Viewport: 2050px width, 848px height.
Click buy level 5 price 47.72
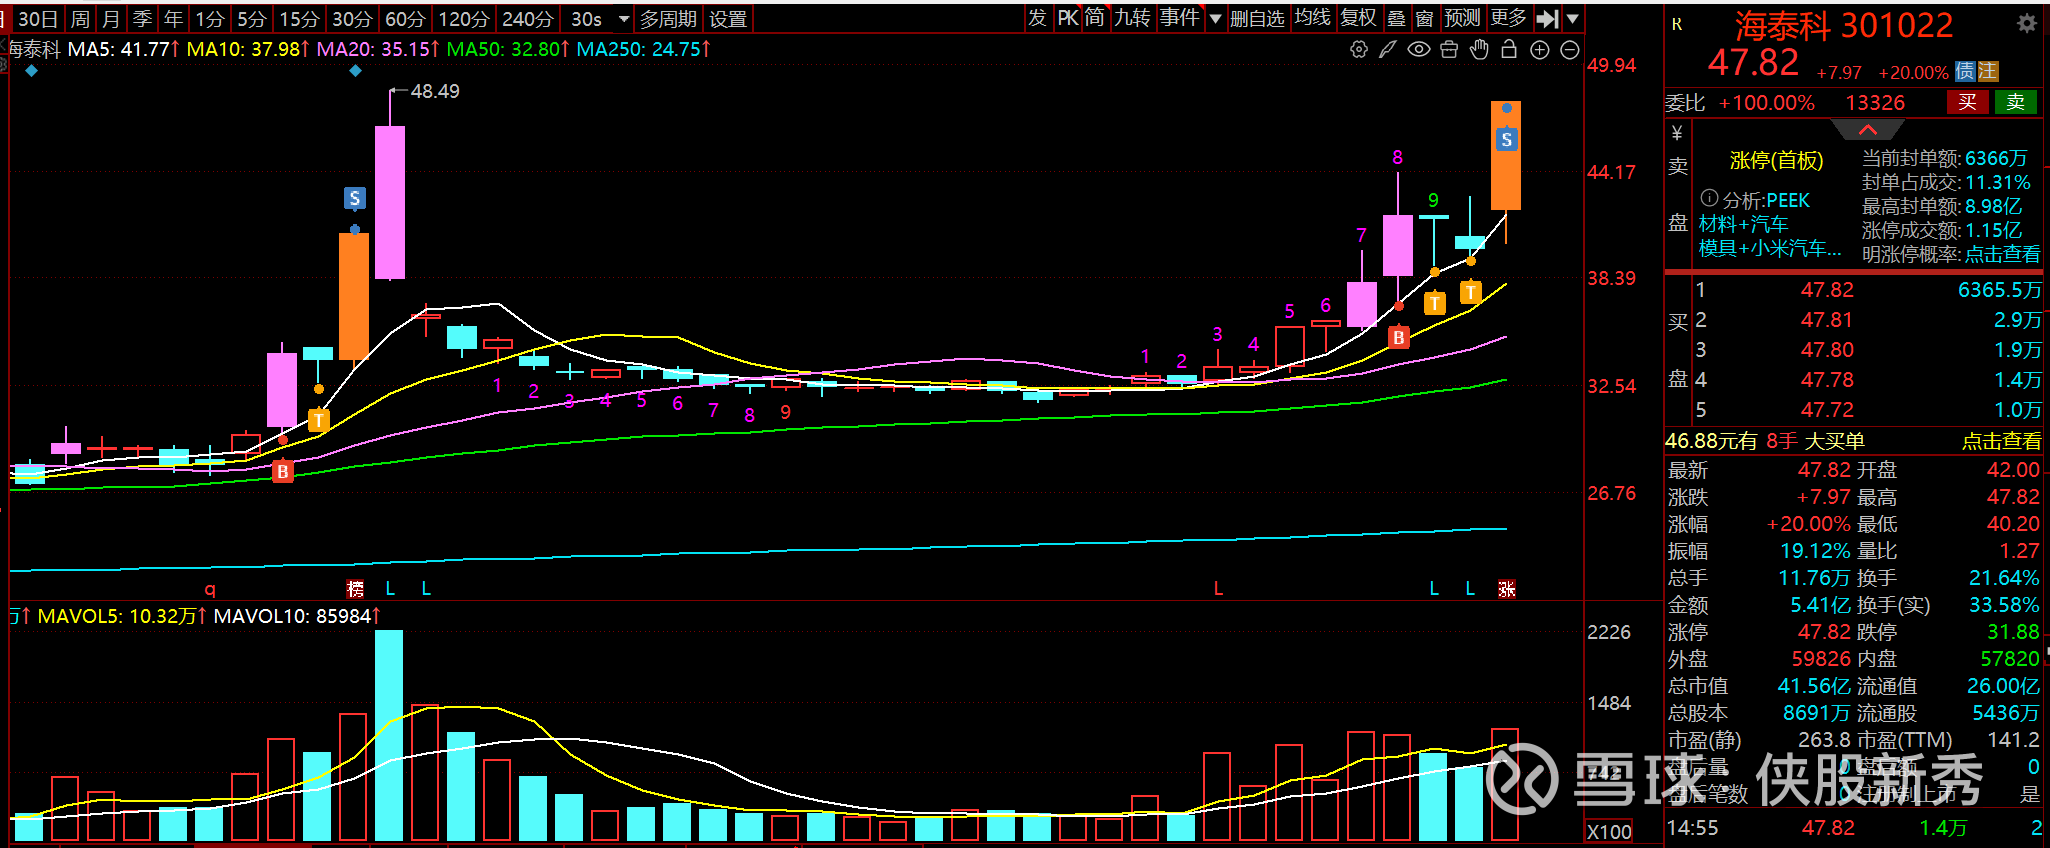point(1827,410)
